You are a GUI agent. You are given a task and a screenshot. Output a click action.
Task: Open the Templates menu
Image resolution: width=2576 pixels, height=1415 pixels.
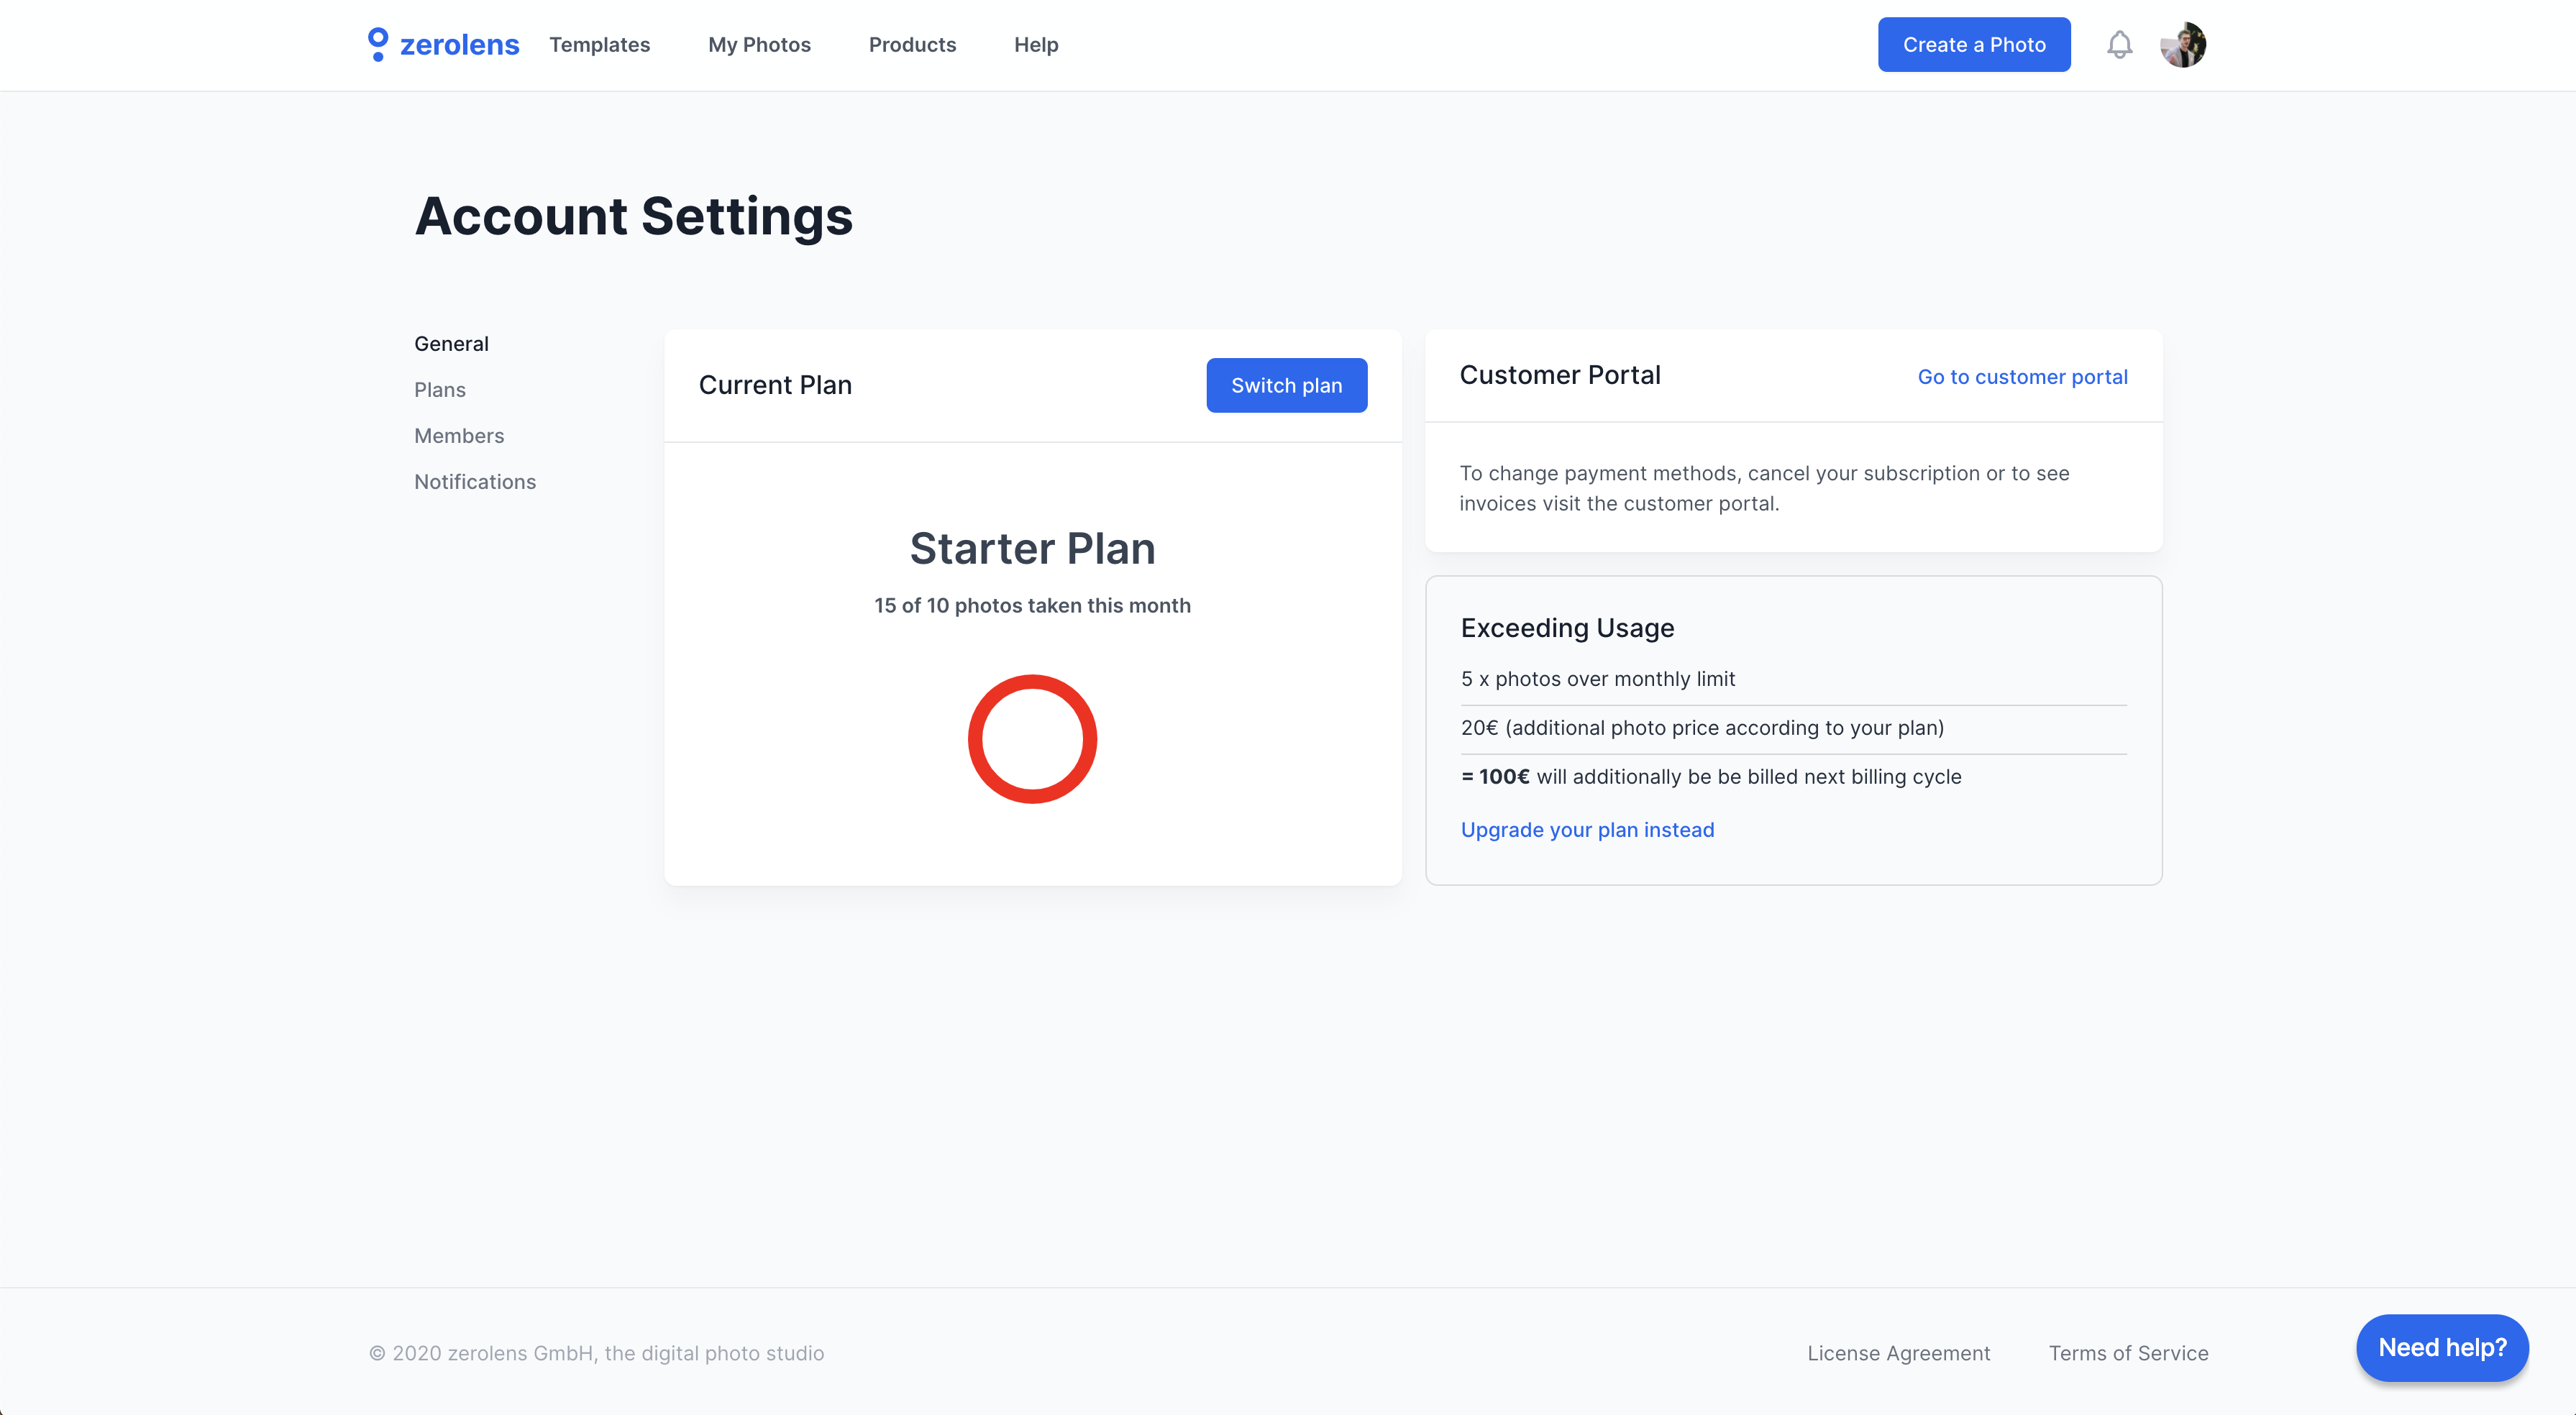(599, 45)
